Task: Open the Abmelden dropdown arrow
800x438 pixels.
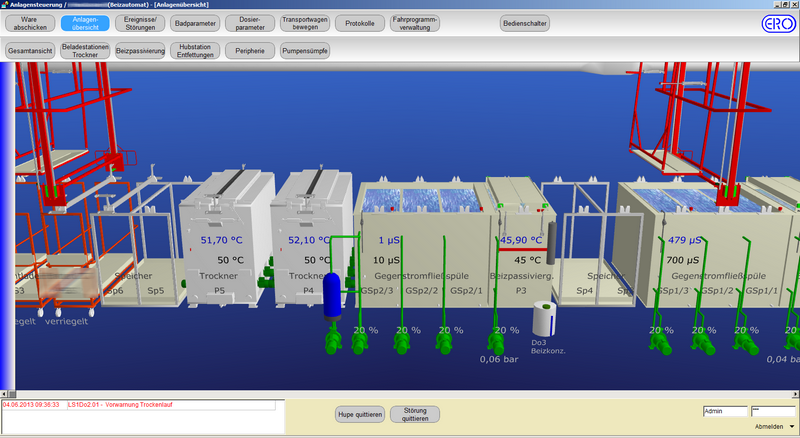Action: click(792, 426)
